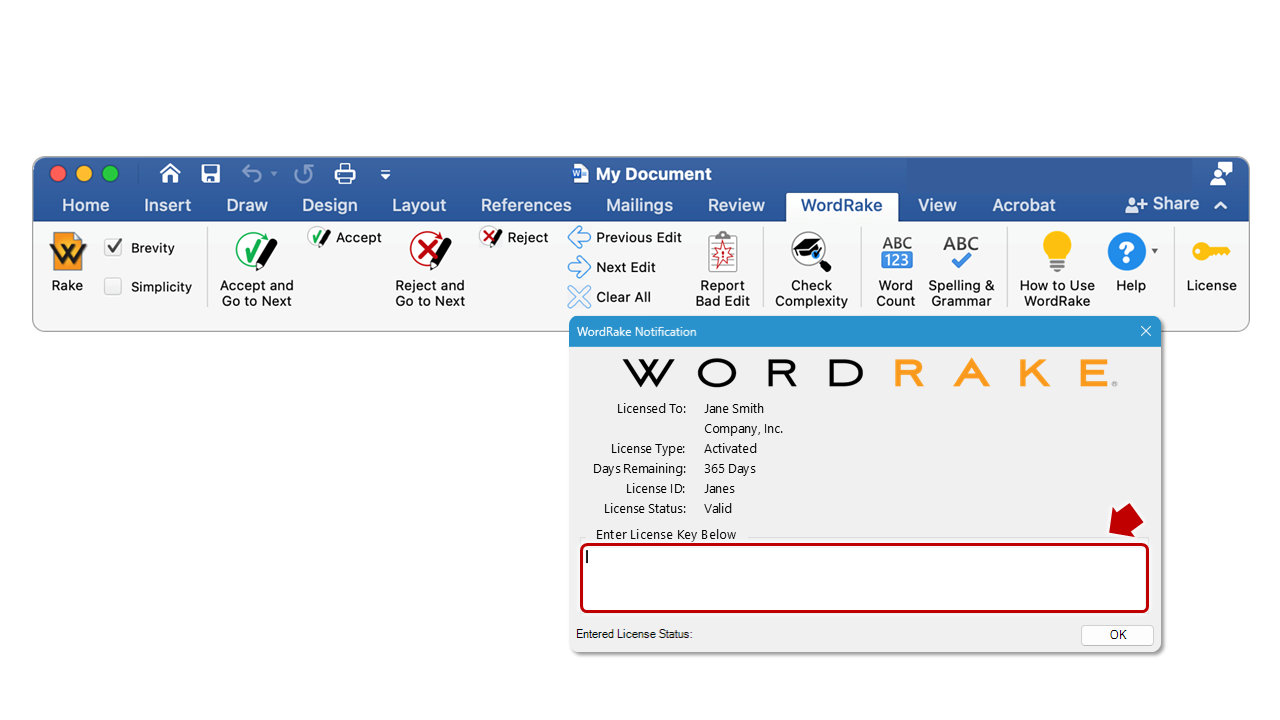Open the Mailings tab
The image size is (1280, 720).
pos(640,205)
